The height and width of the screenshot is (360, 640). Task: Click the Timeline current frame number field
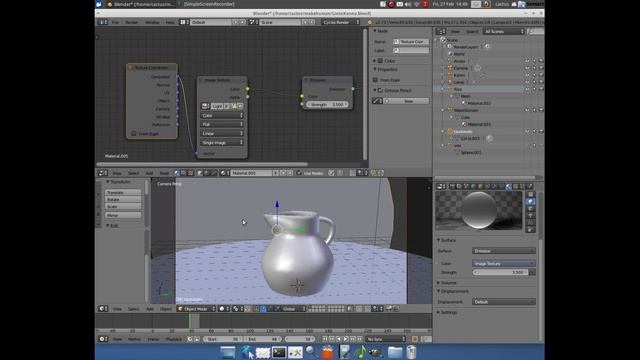(x=300, y=339)
